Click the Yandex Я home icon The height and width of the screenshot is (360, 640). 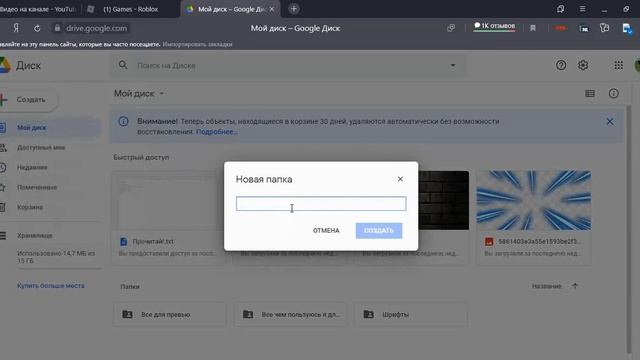[16, 28]
